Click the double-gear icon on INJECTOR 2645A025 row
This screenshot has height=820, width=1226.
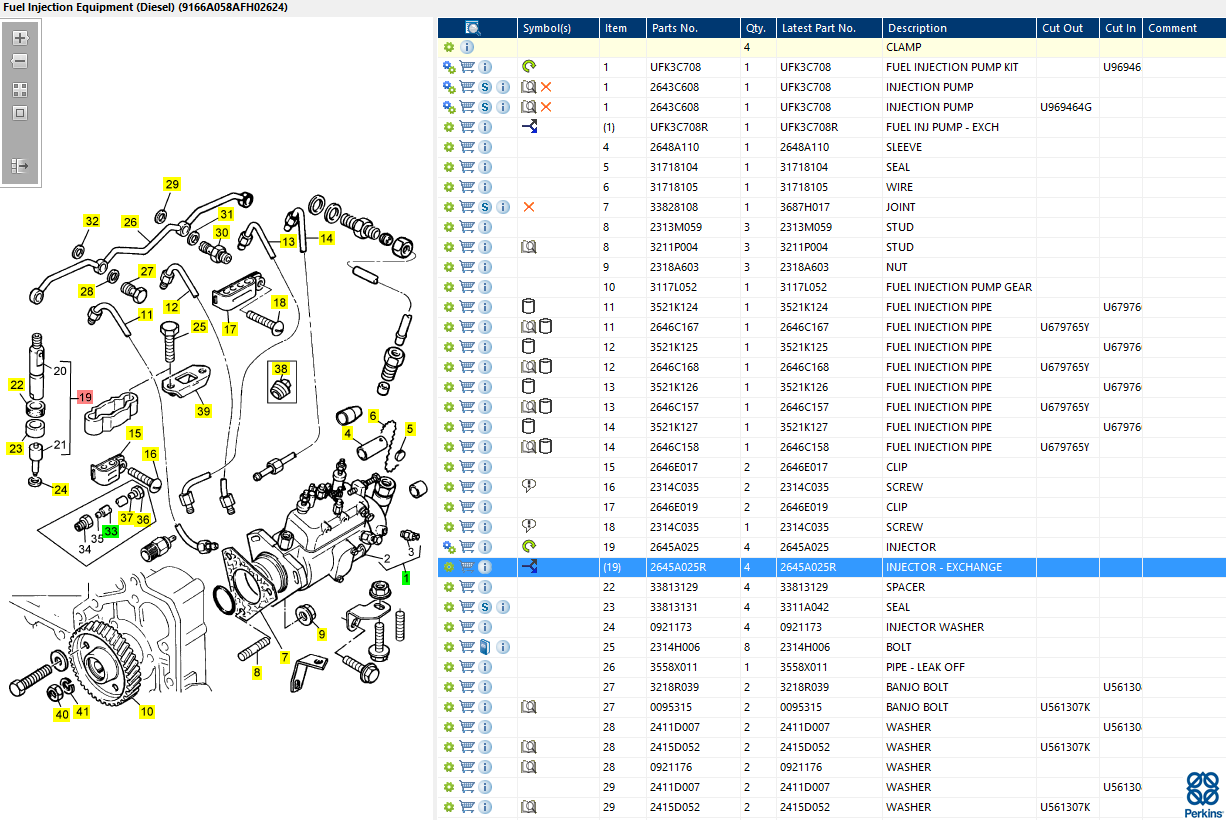click(x=449, y=547)
